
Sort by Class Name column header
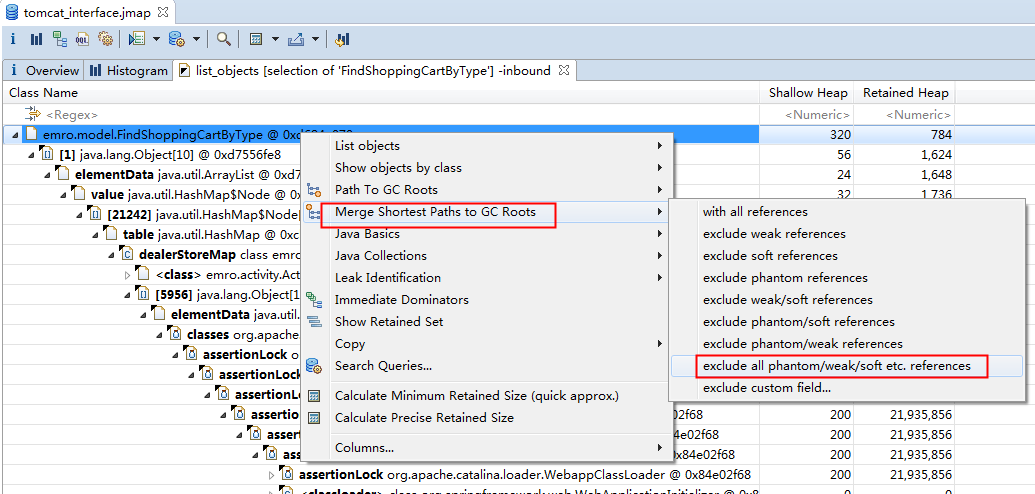382,93
